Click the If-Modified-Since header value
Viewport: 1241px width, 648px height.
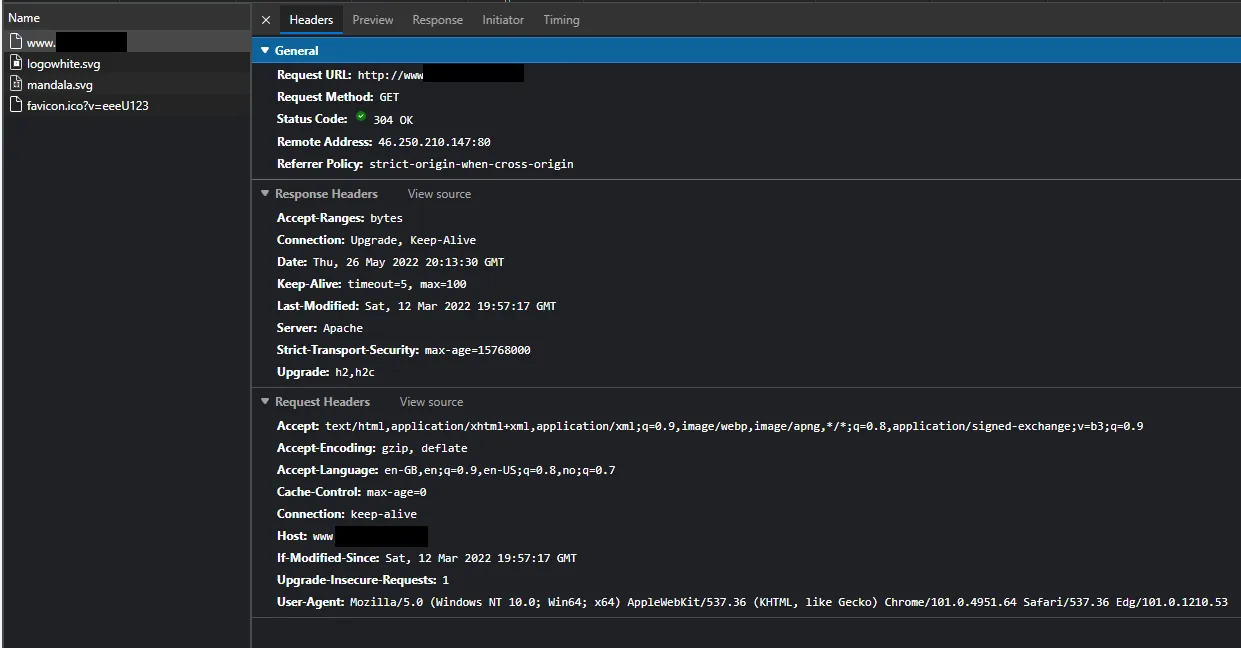[x=481, y=558]
